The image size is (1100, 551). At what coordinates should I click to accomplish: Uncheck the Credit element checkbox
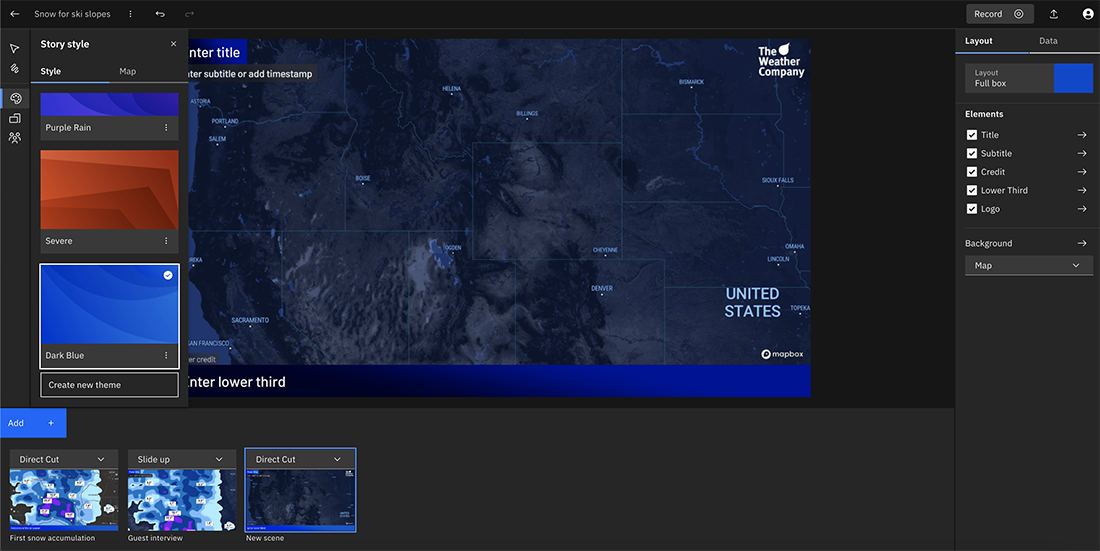point(972,172)
